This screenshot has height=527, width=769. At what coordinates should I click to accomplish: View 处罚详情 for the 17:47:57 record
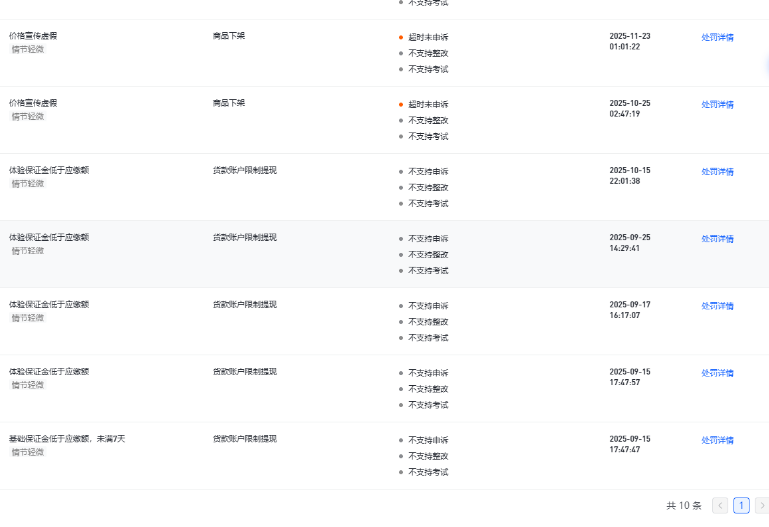pos(717,372)
